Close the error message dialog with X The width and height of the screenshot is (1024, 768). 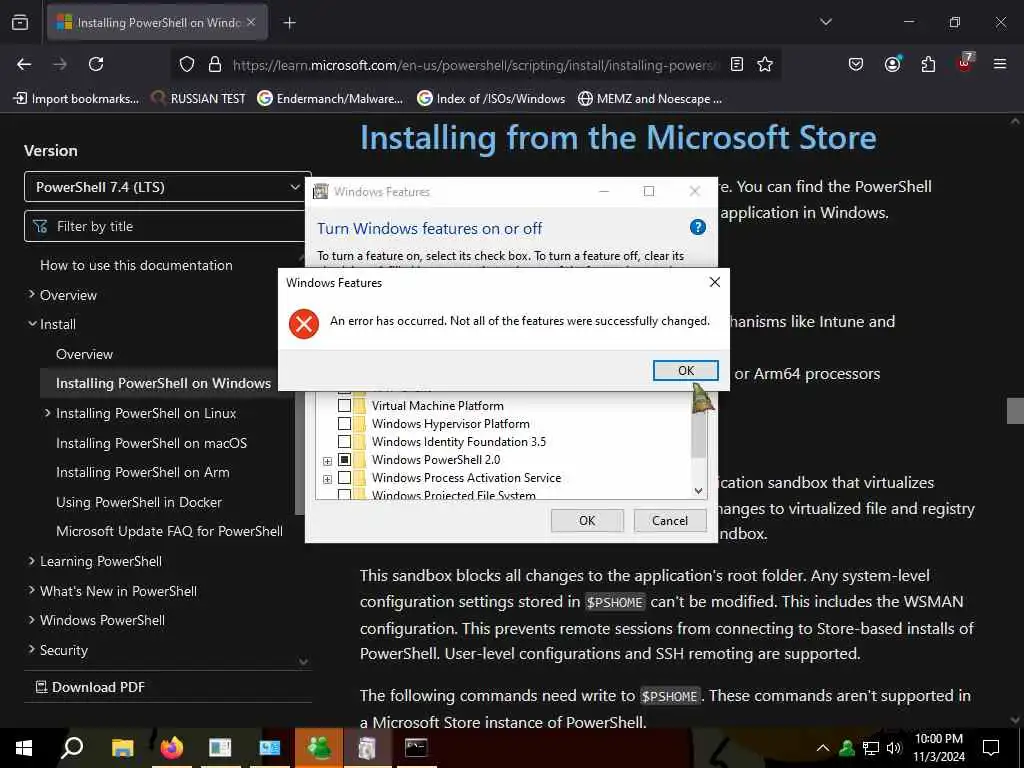point(714,281)
